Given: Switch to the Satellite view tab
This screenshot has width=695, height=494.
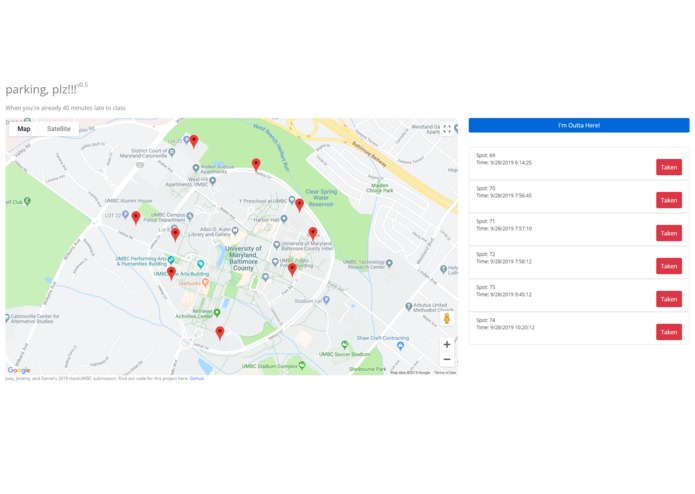Looking at the screenshot, I should click(x=59, y=129).
